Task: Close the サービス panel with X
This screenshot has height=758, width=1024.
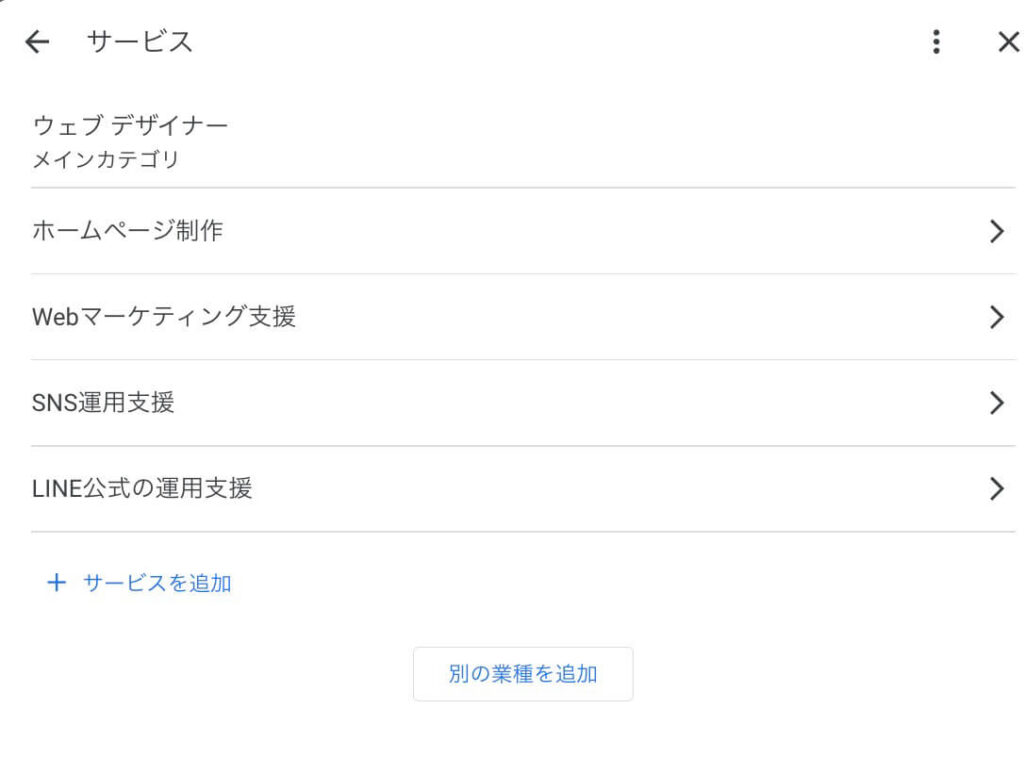Action: (x=1008, y=42)
